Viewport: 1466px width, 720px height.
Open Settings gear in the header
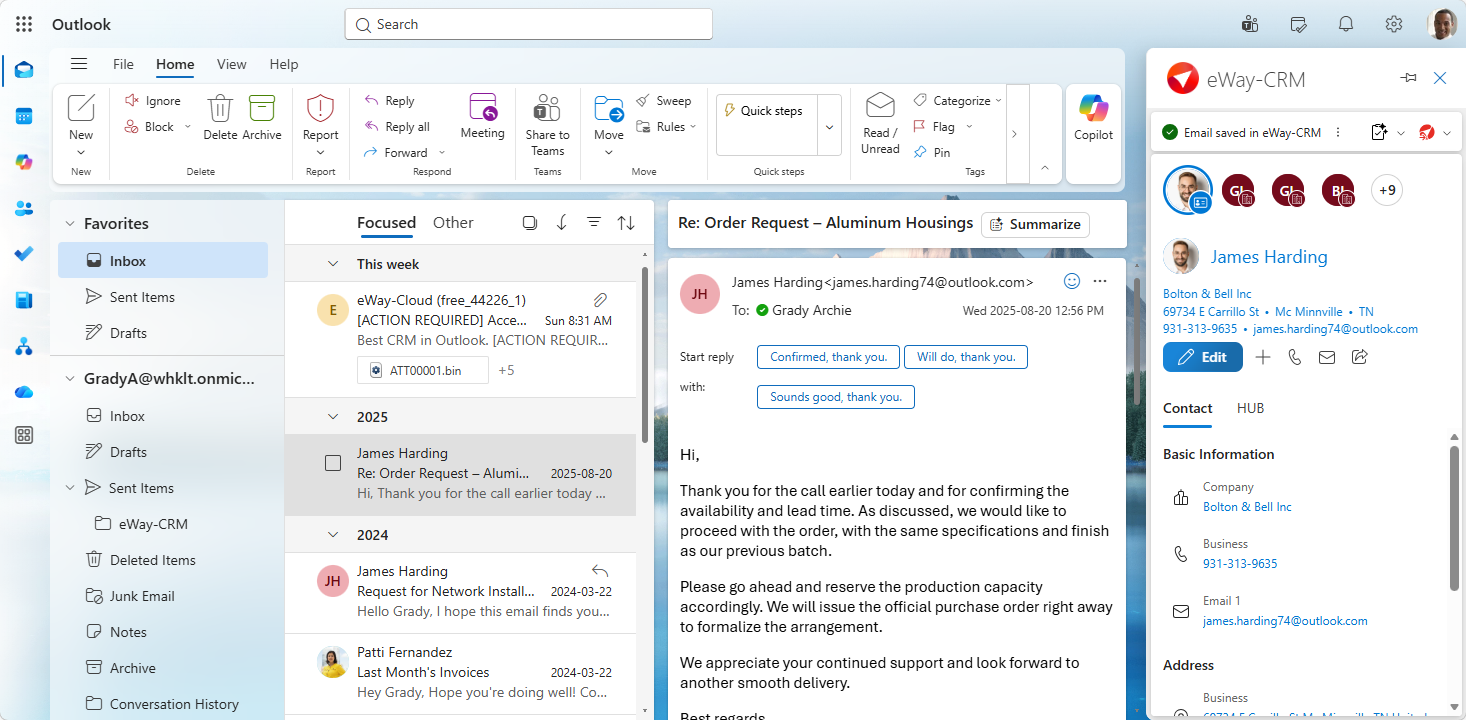1394,24
